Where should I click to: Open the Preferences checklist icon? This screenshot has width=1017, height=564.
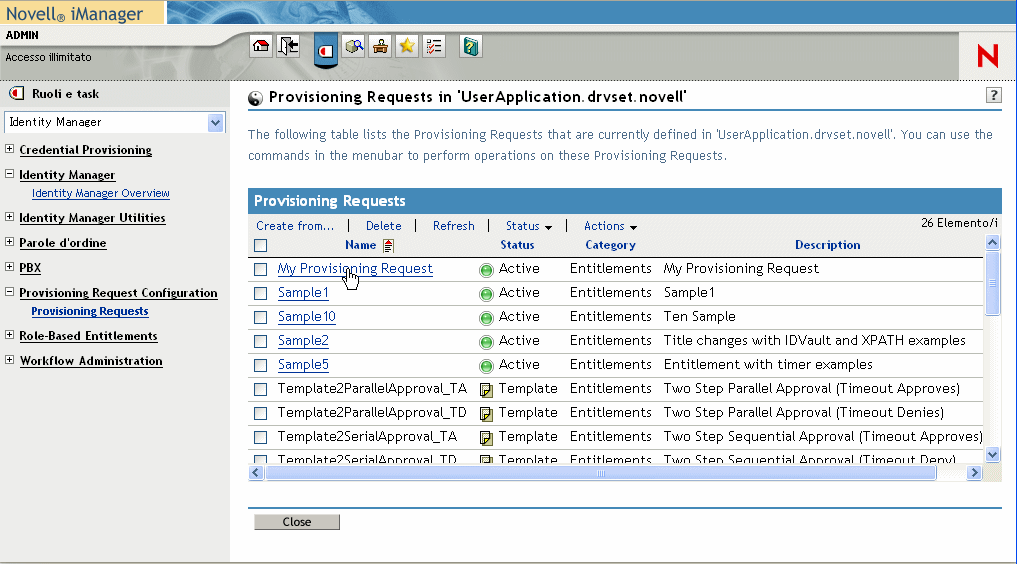433,46
